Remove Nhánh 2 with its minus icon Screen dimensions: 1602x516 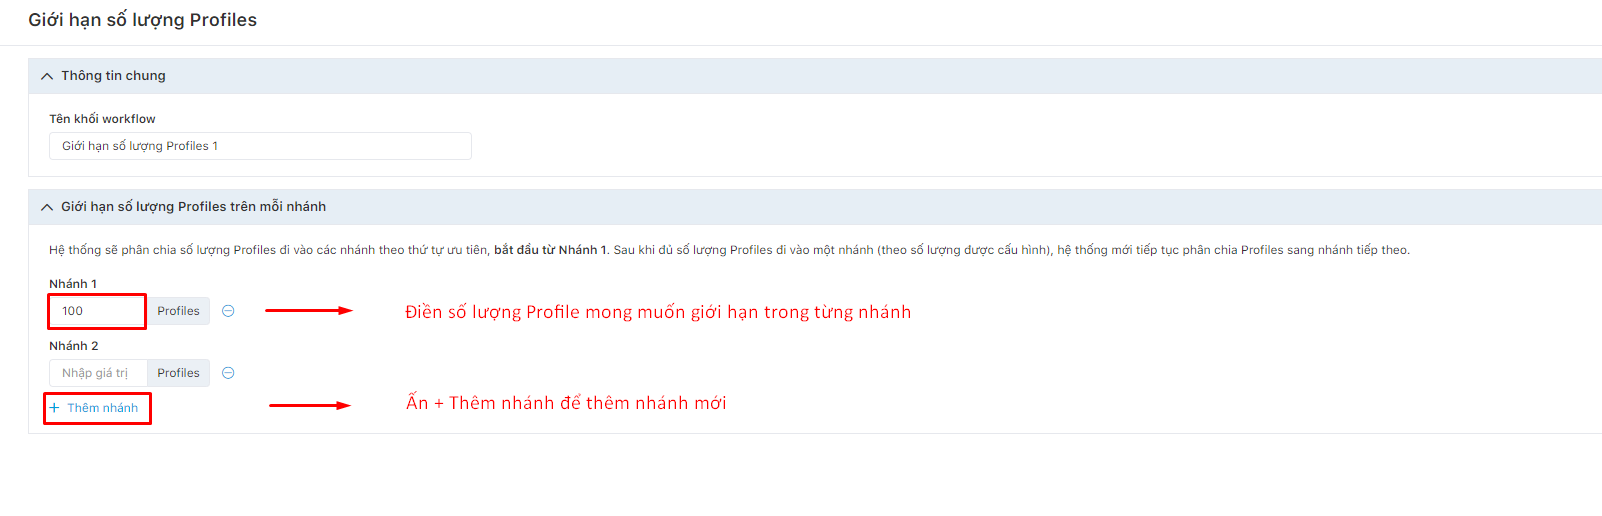228,373
